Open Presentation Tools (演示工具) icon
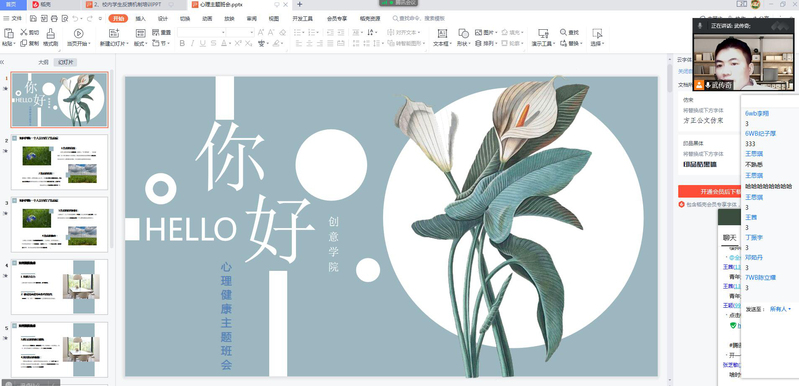The width and height of the screenshot is (799, 386). 543,34
